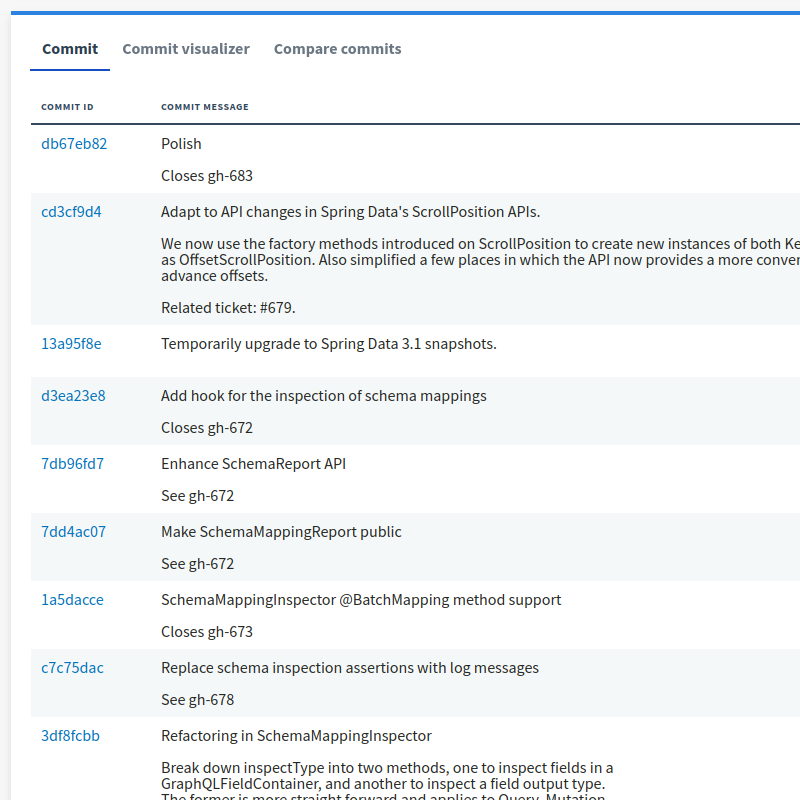This screenshot has height=800, width=800.
Task: Open commit 13a95f8e
Action: coord(71,344)
